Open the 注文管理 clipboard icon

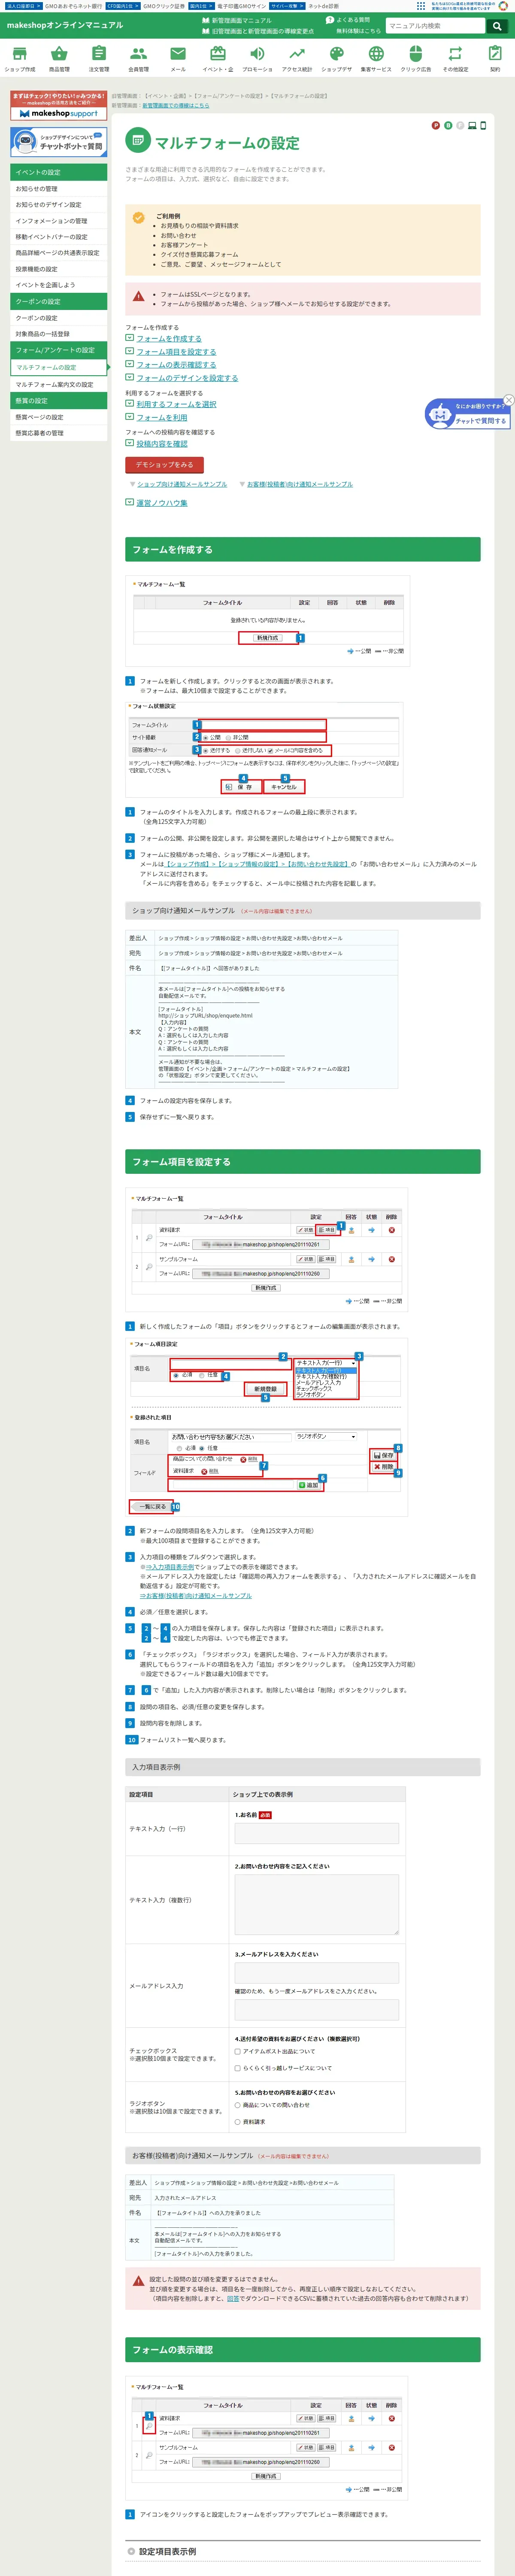[x=98, y=53]
